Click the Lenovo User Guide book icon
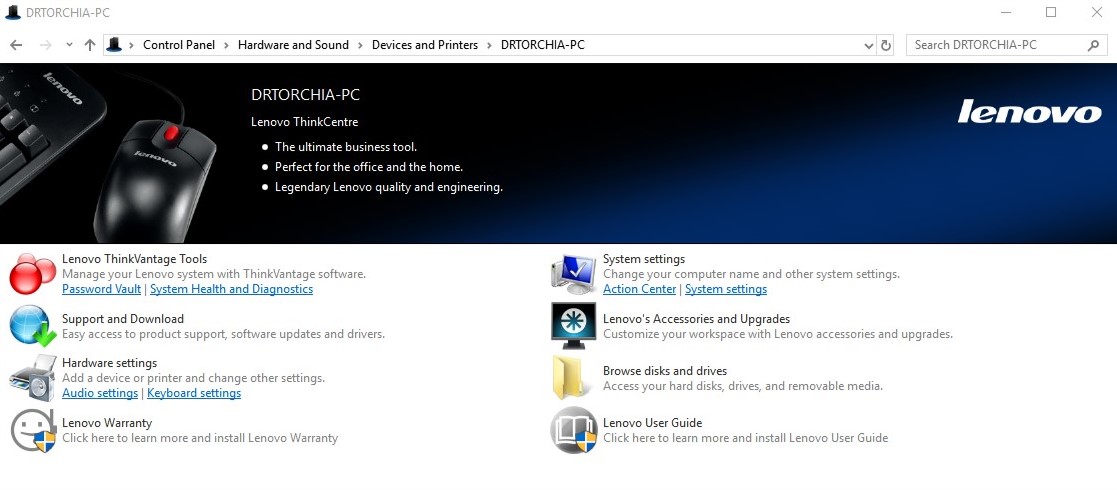1117x490 pixels. point(574,430)
